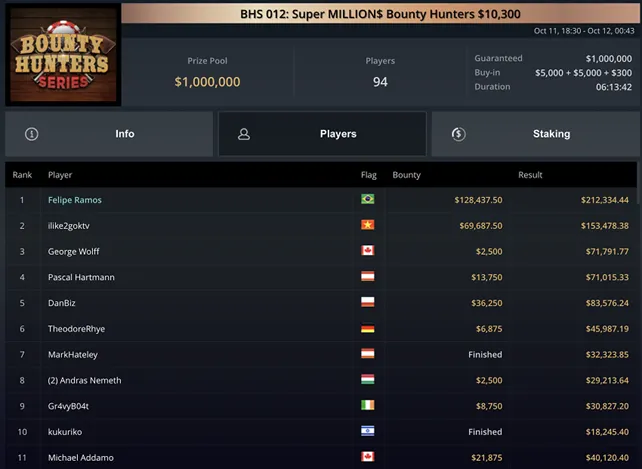642x469 pixels.
Task: Click ilike2goktv's Vietnam flag icon
Action: [368, 225]
